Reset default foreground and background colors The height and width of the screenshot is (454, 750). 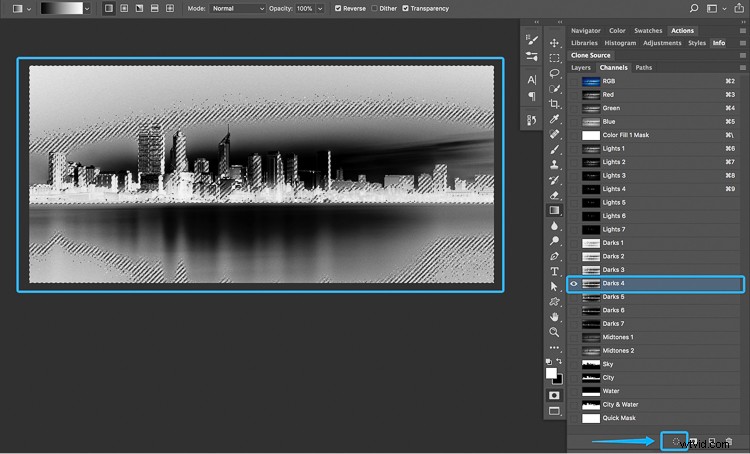[549, 362]
